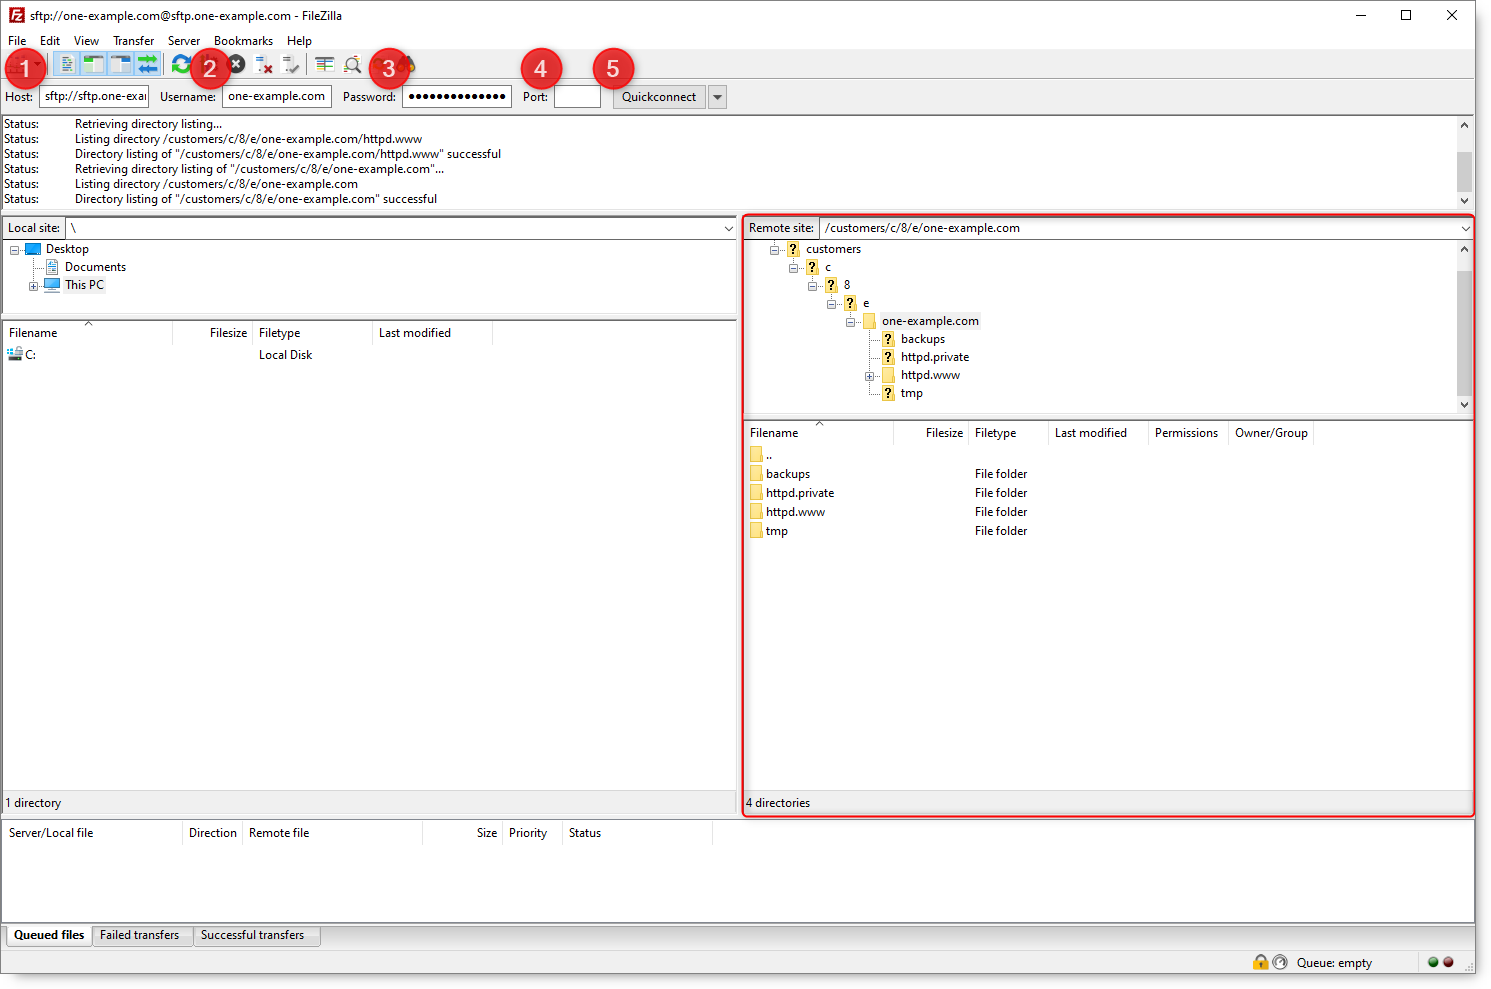Image resolution: width=1491 pixels, height=989 pixels.
Task: Click in the Port input field
Action: click(x=577, y=96)
